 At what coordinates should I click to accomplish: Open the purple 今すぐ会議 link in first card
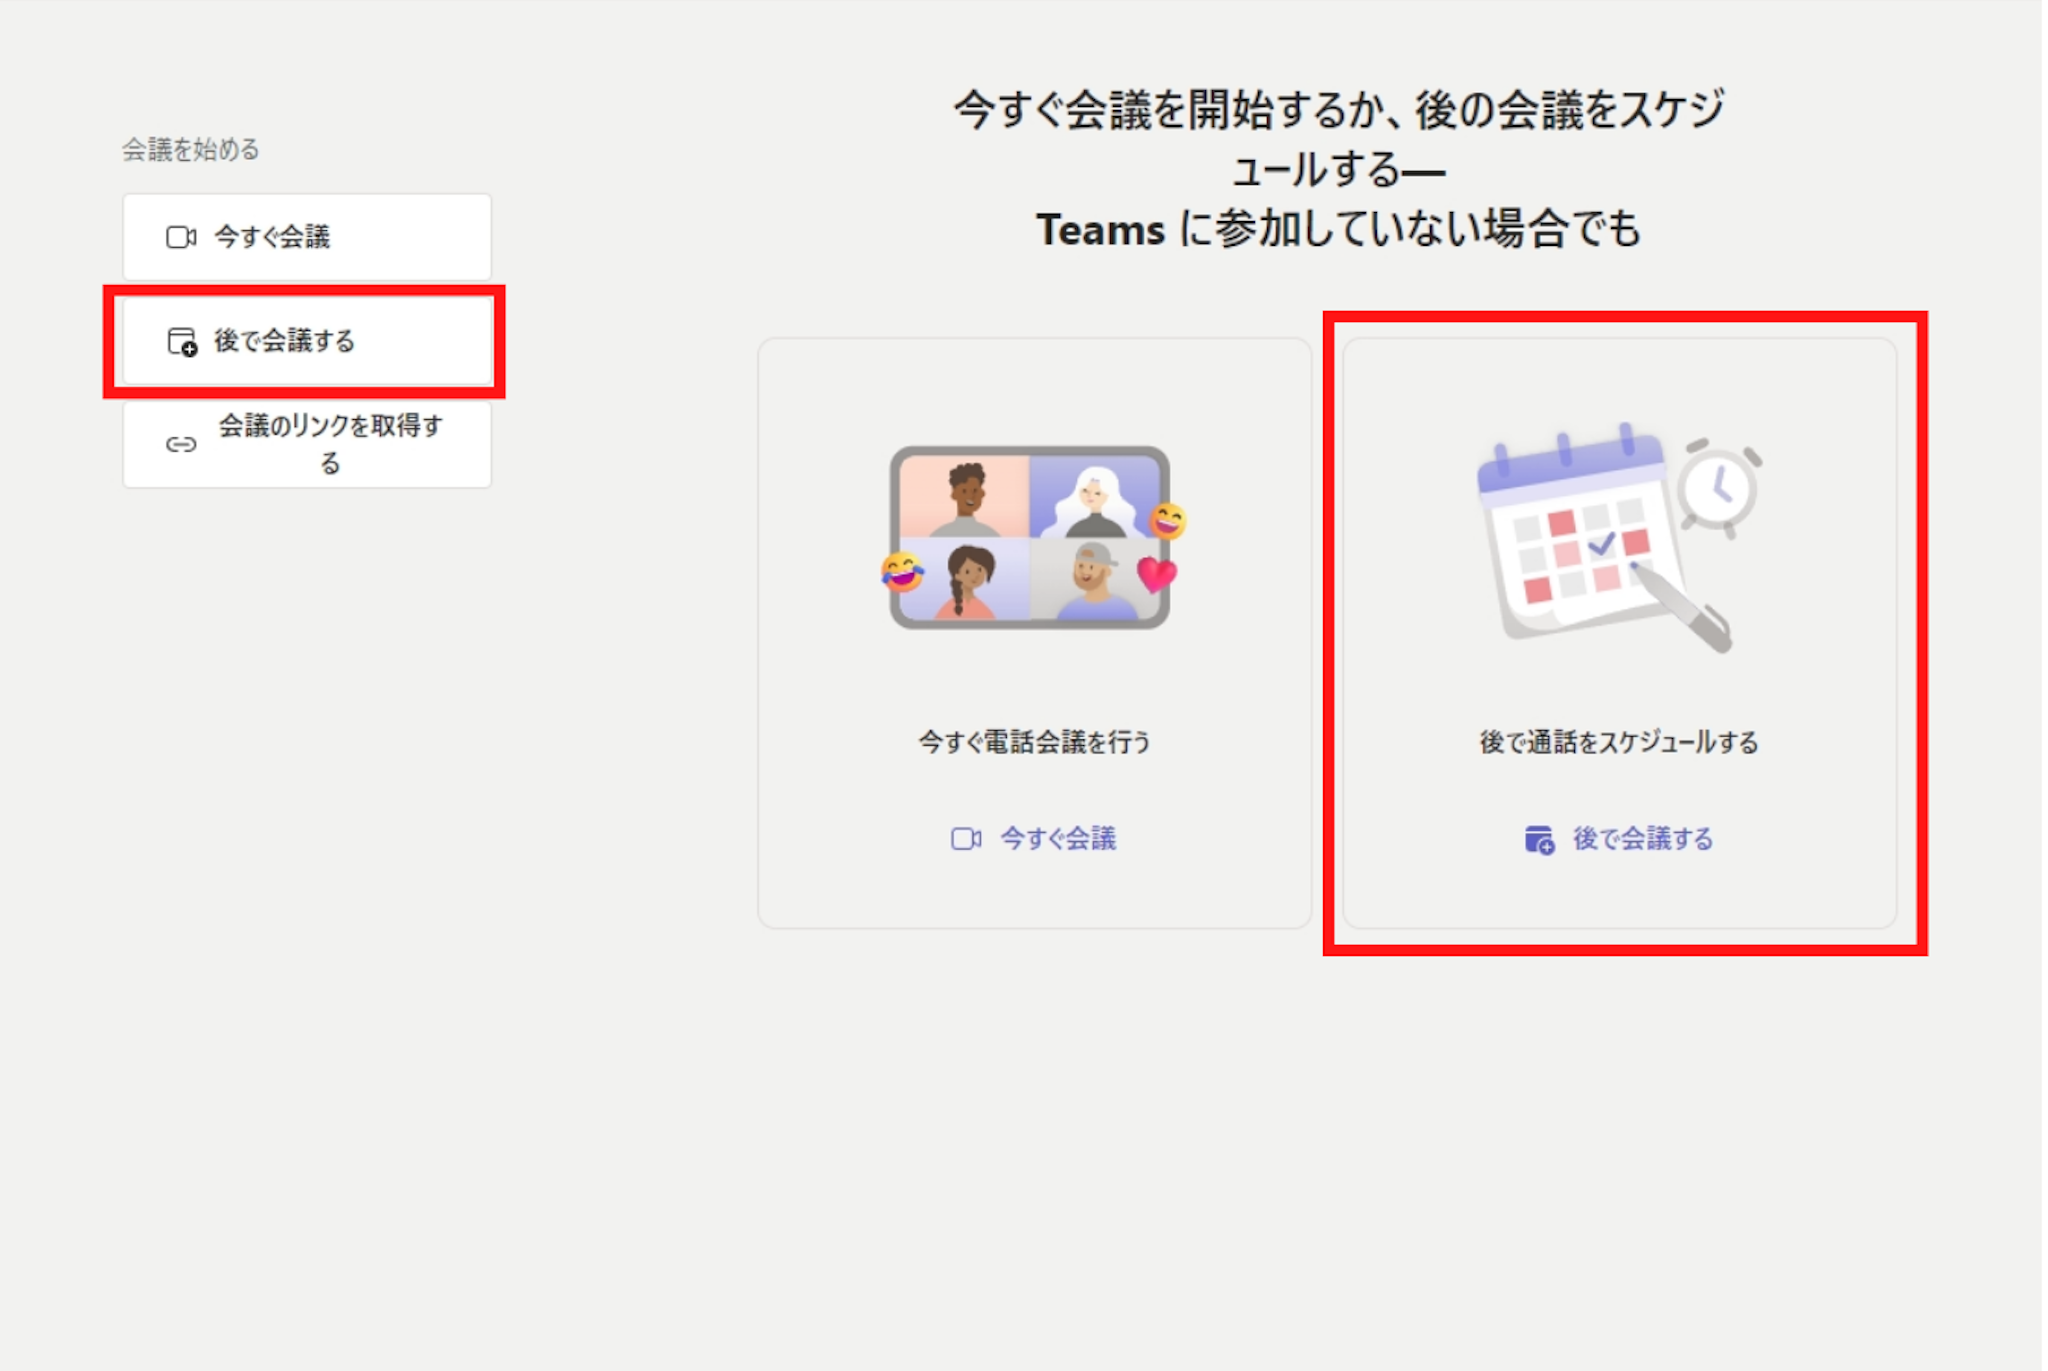[1057, 838]
